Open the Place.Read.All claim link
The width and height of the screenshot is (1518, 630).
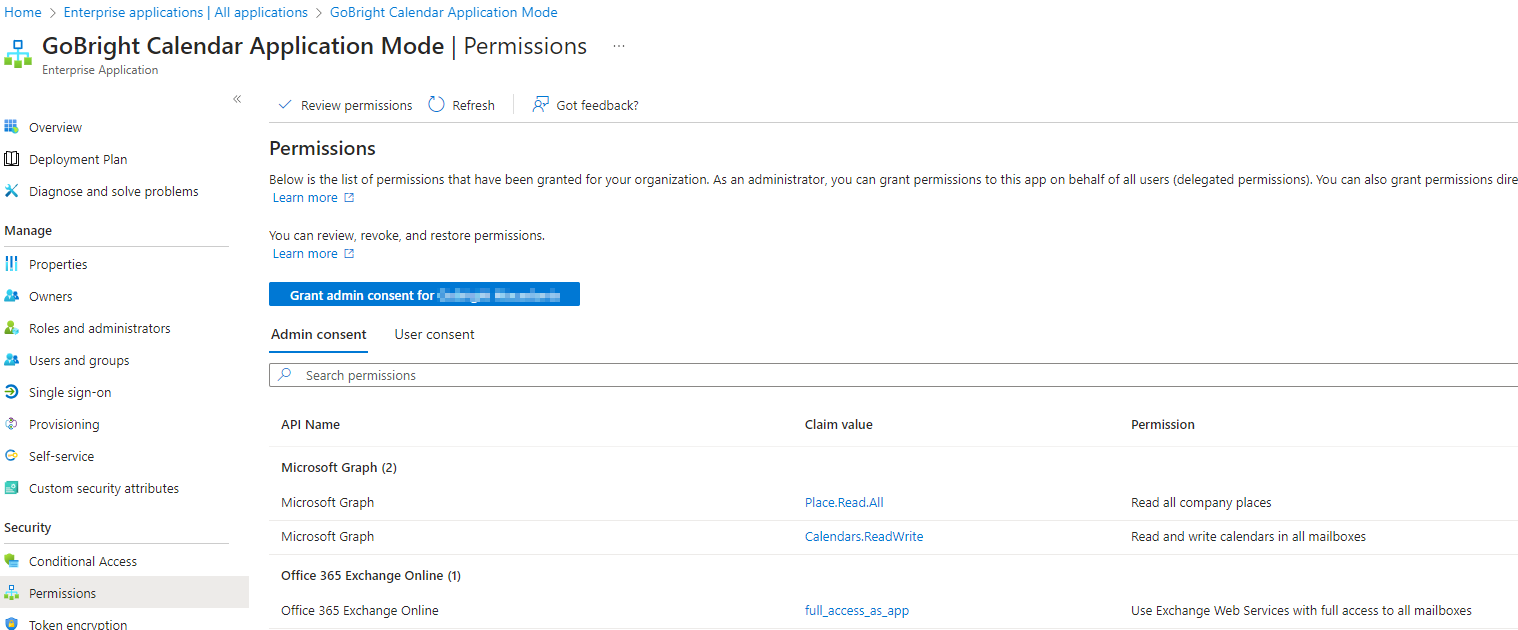click(843, 503)
